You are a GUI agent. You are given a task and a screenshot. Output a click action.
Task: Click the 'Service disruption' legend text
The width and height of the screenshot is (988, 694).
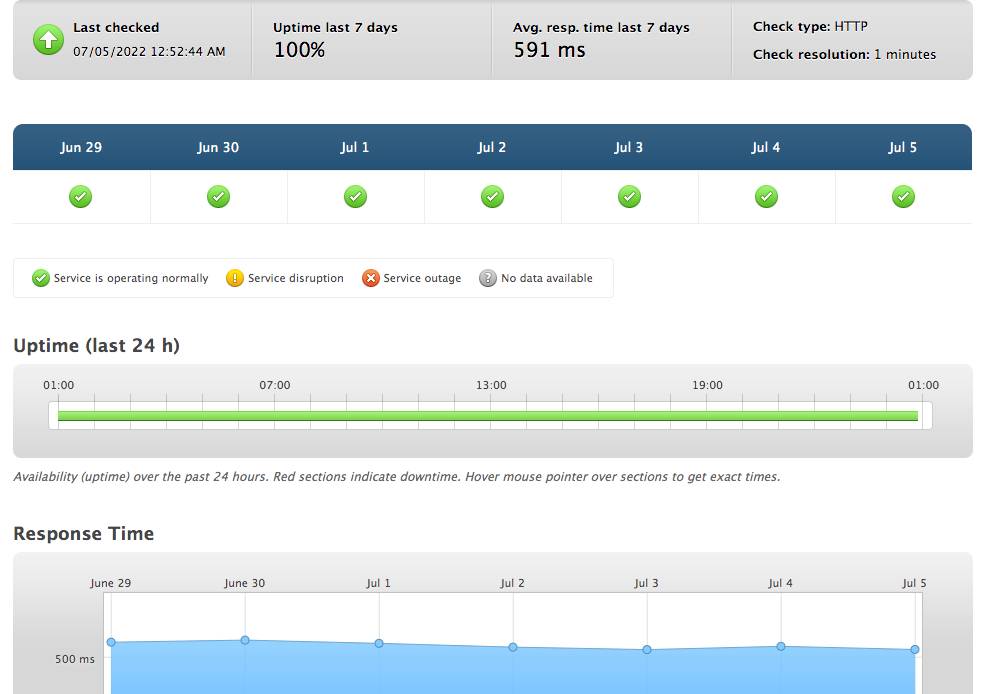pos(296,278)
